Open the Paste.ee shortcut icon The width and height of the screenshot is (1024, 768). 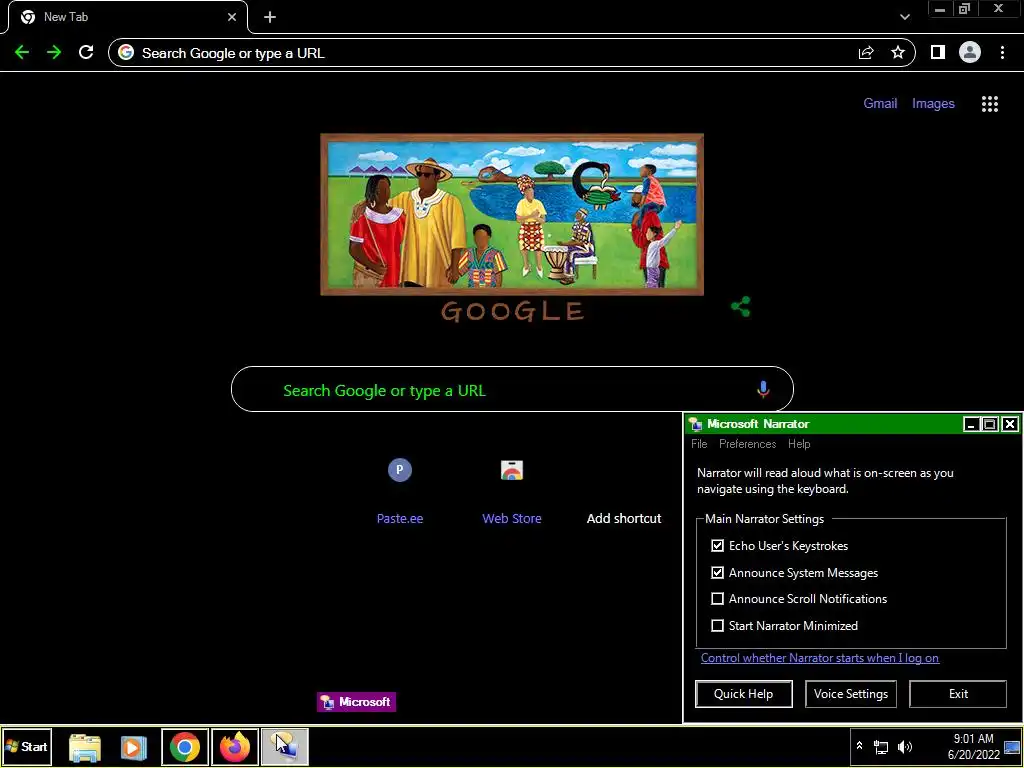coord(400,470)
